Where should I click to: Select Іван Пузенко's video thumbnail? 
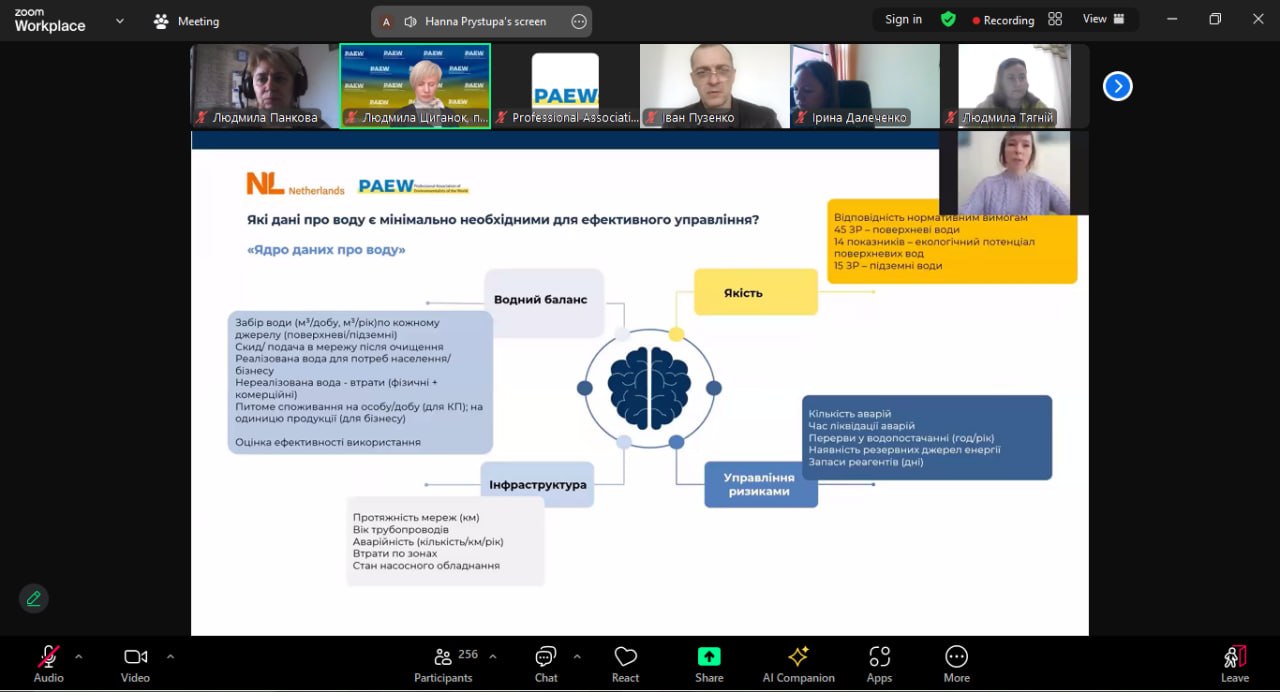click(x=714, y=86)
